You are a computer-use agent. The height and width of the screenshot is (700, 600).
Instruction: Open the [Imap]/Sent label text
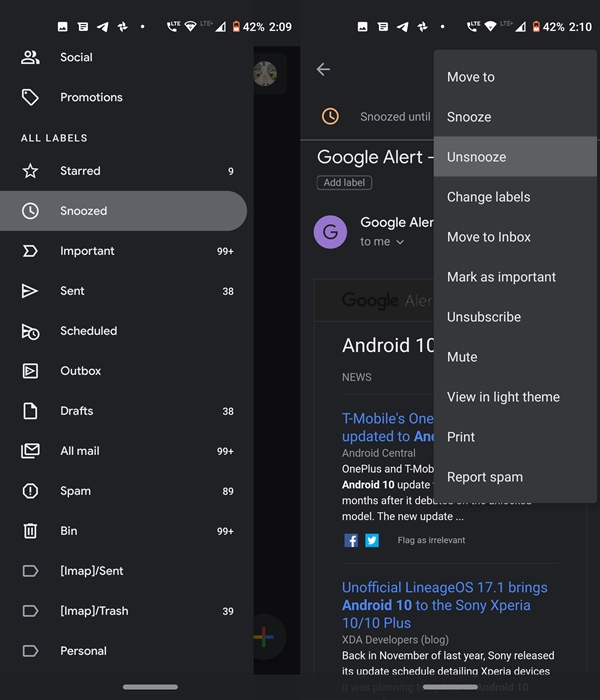(x=92, y=571)
